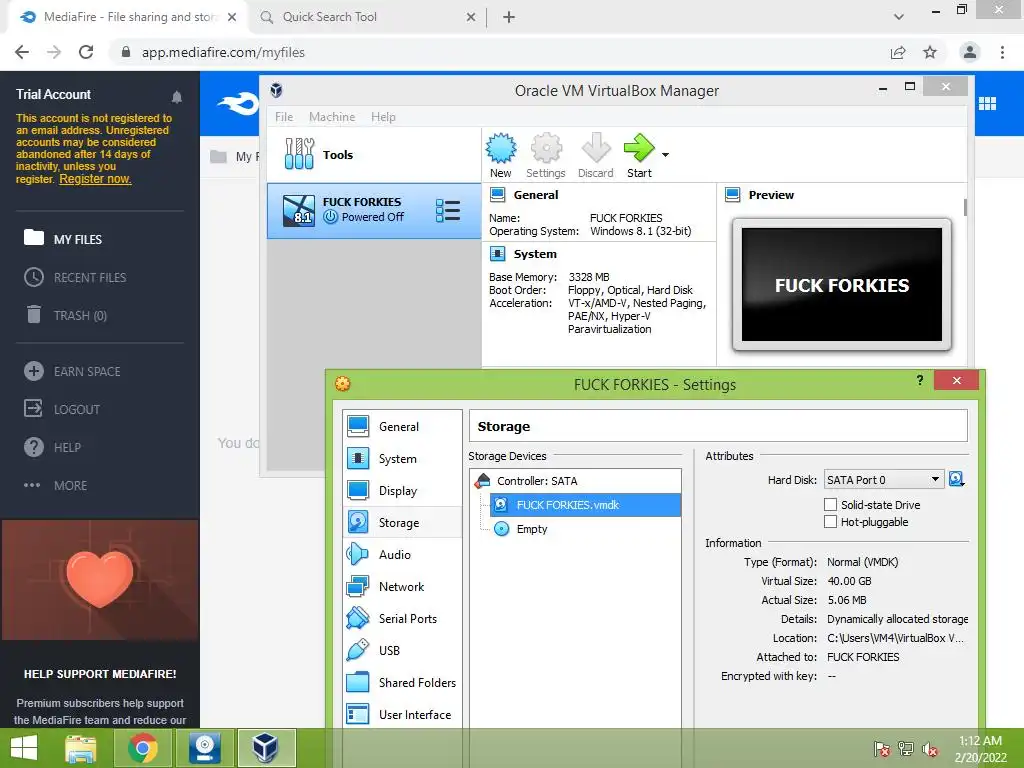
Task: Open the Help menu in VirtualBox Manager
Action: (x=383, y=117)
